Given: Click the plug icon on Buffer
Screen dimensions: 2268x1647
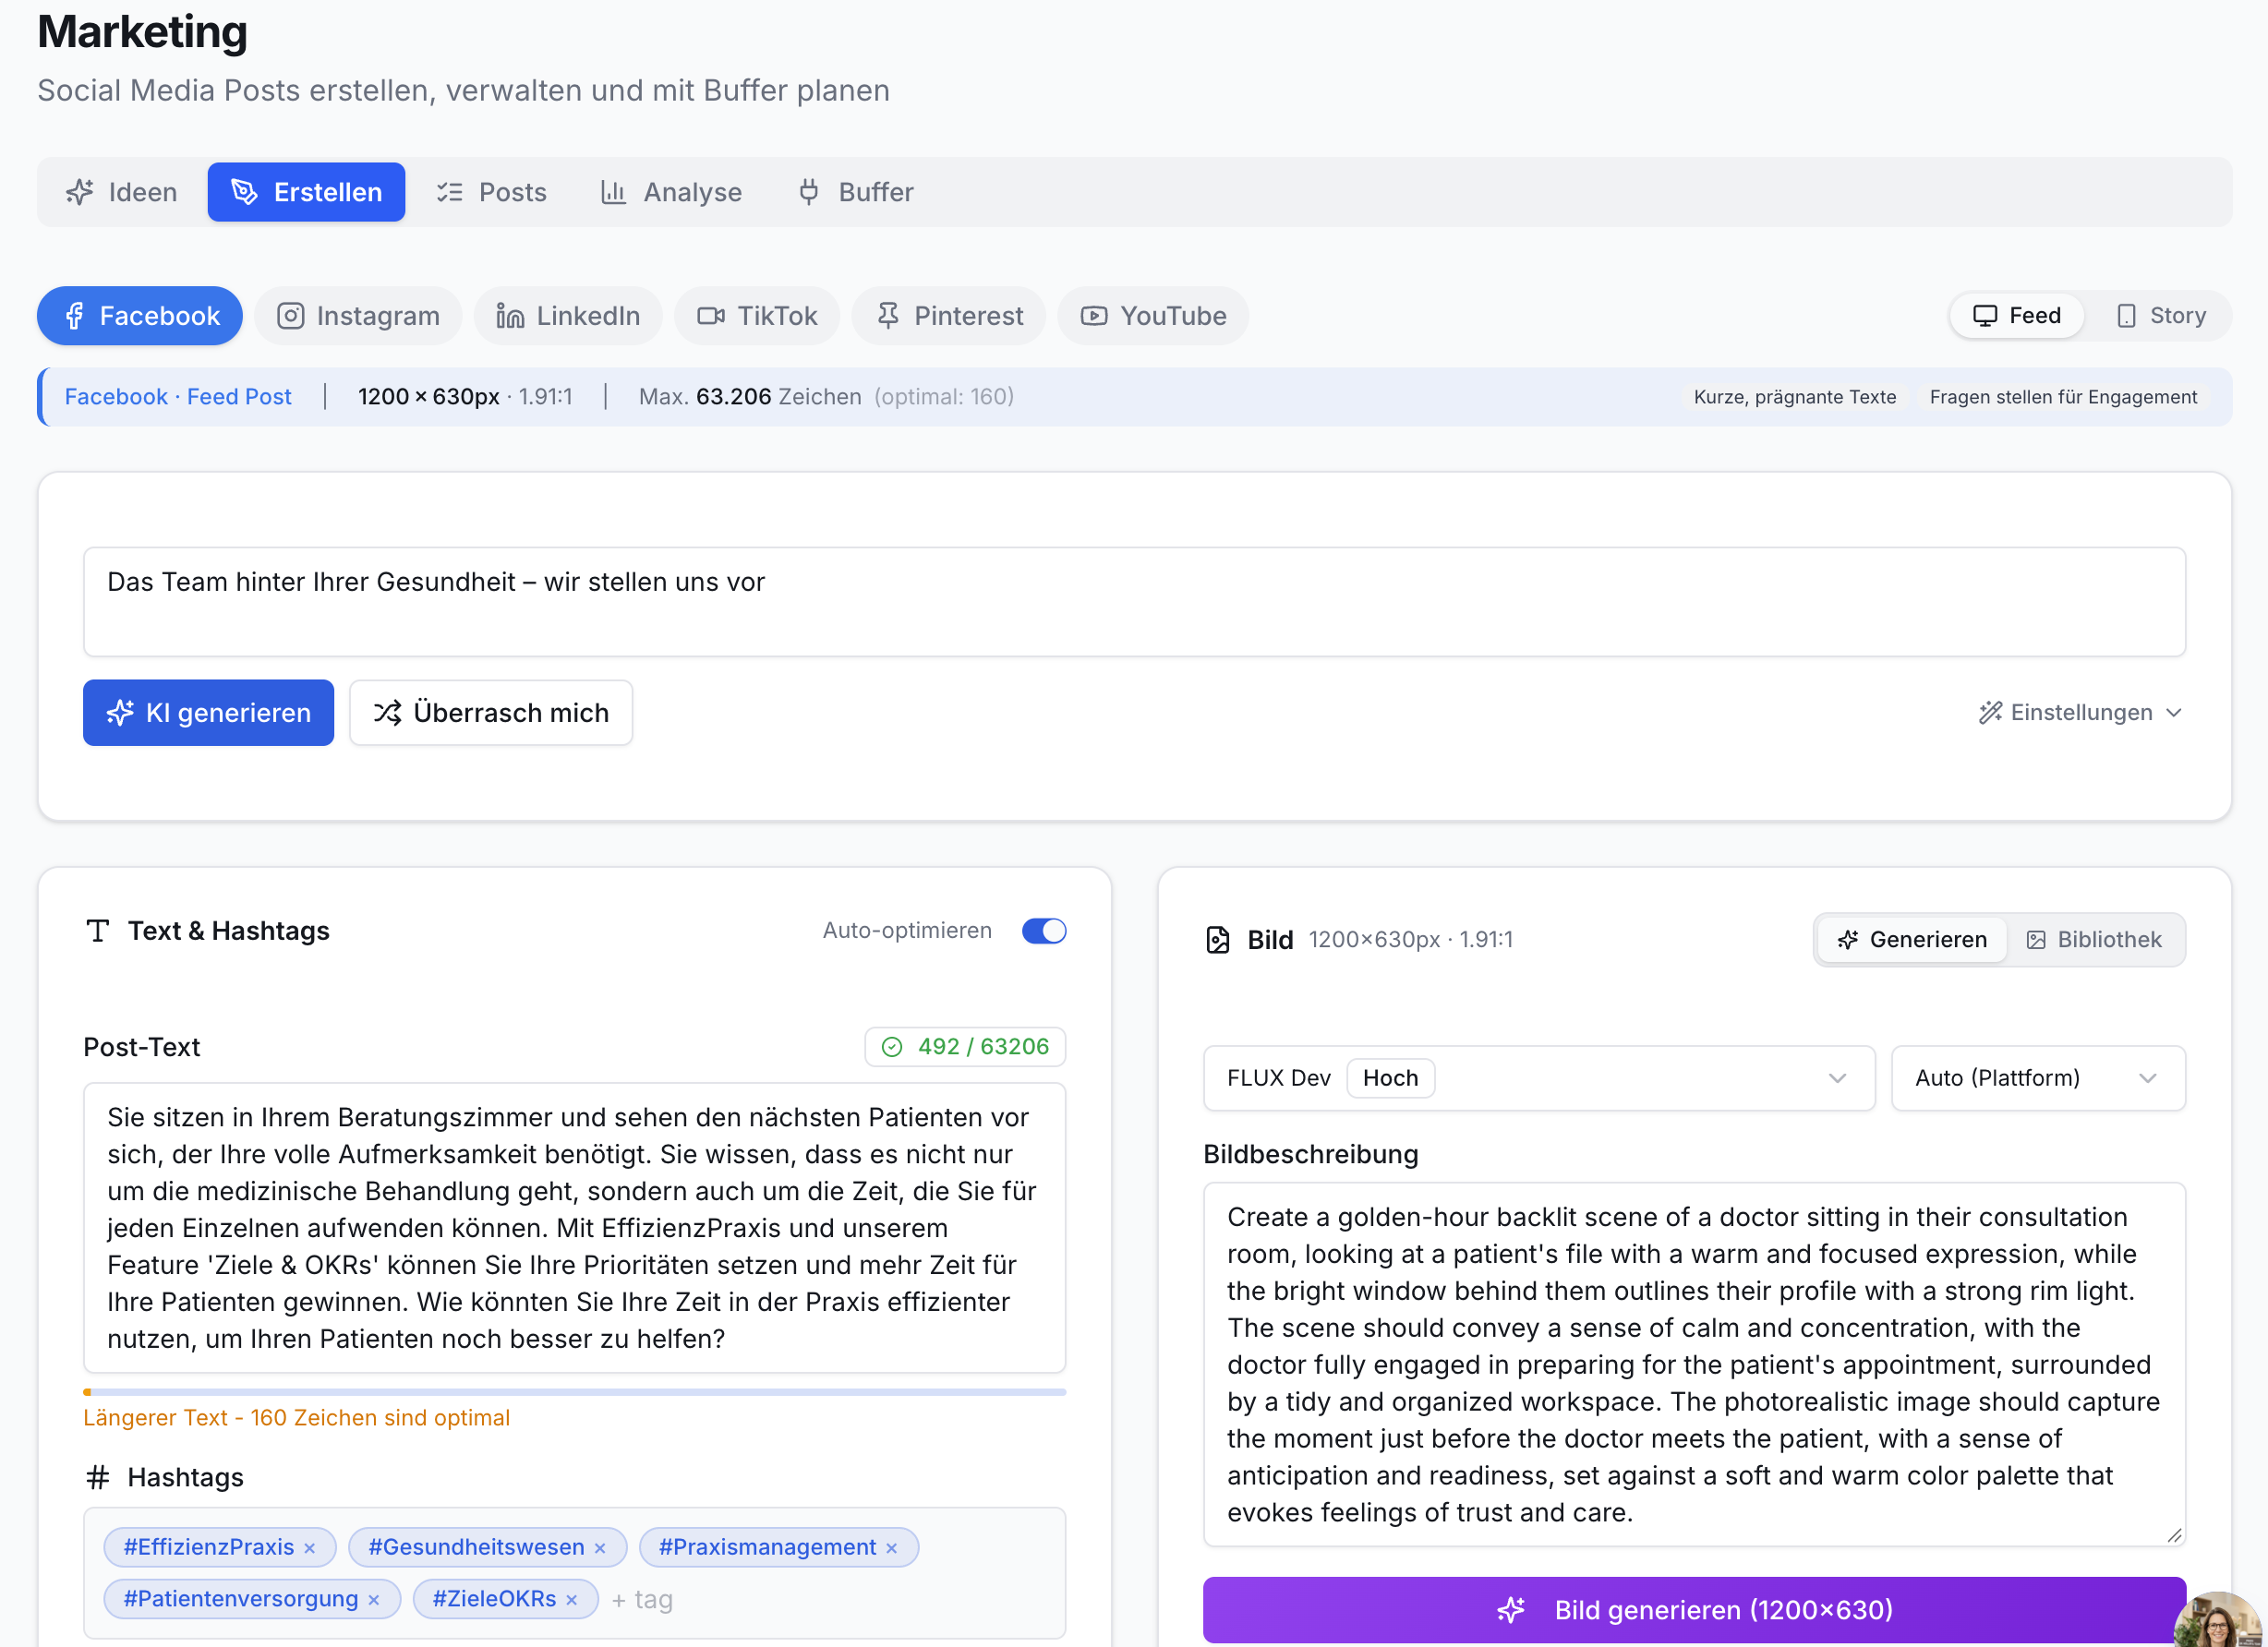Looking at the screenshot, I should click(809, 192).
